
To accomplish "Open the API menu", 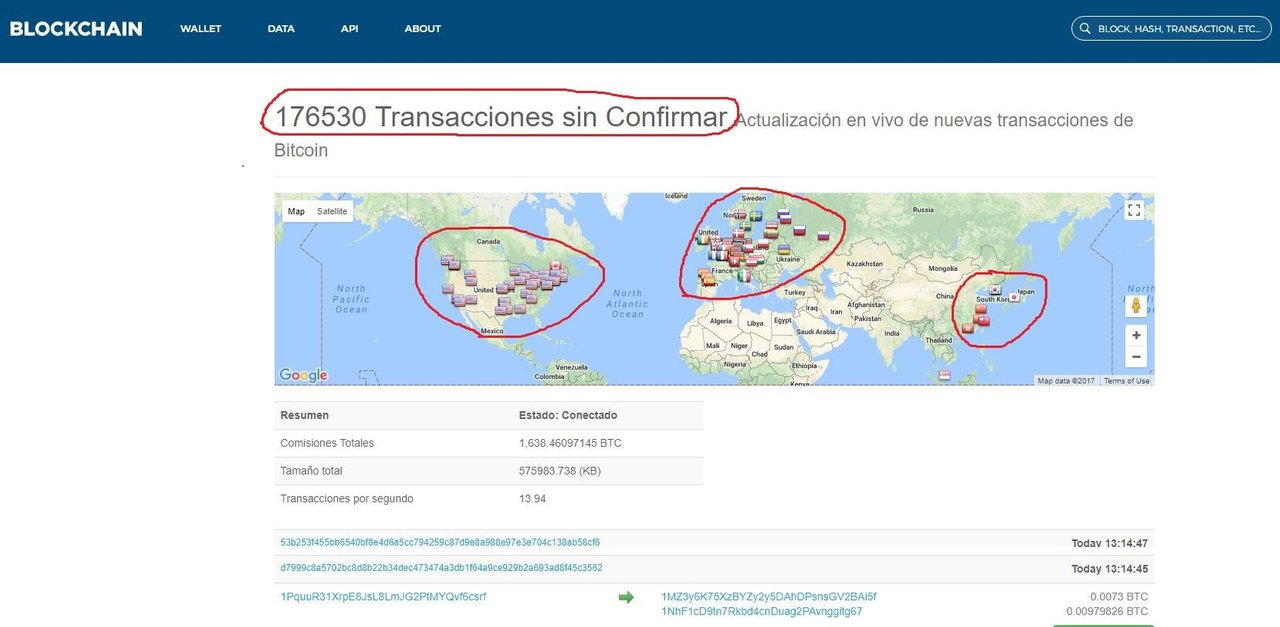I will pos(349,29).
